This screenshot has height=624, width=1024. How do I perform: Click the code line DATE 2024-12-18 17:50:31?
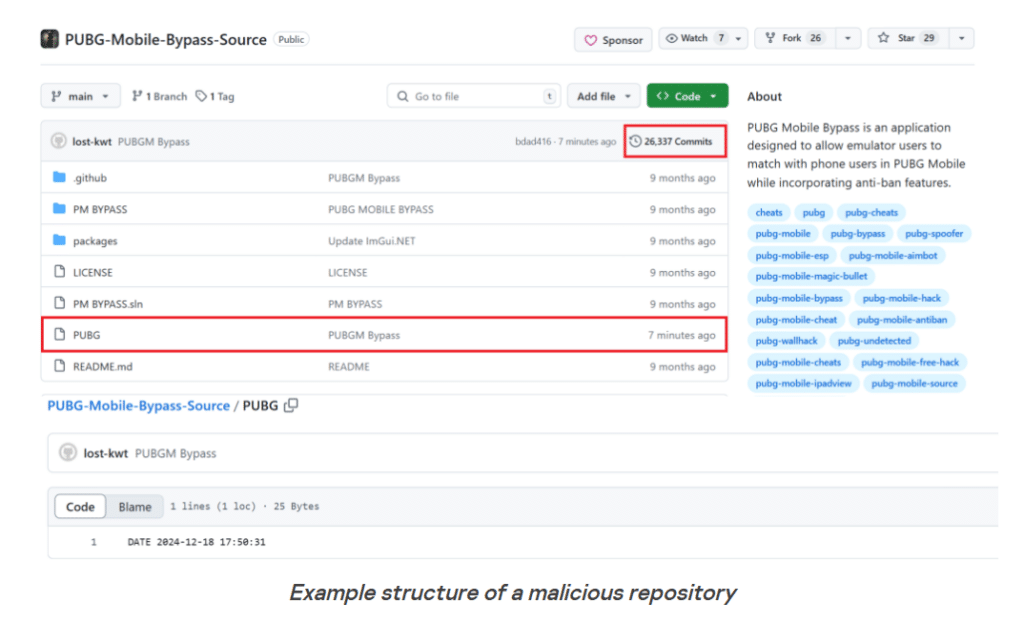196,542
